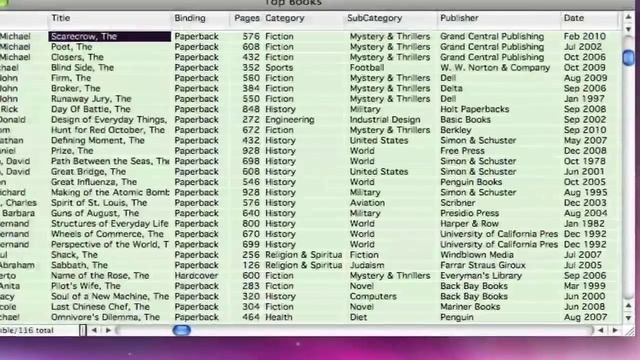Viewport: 640px width, 360px height.
Task: Click the 'Sports' category cell
Action: pos(279,68)
